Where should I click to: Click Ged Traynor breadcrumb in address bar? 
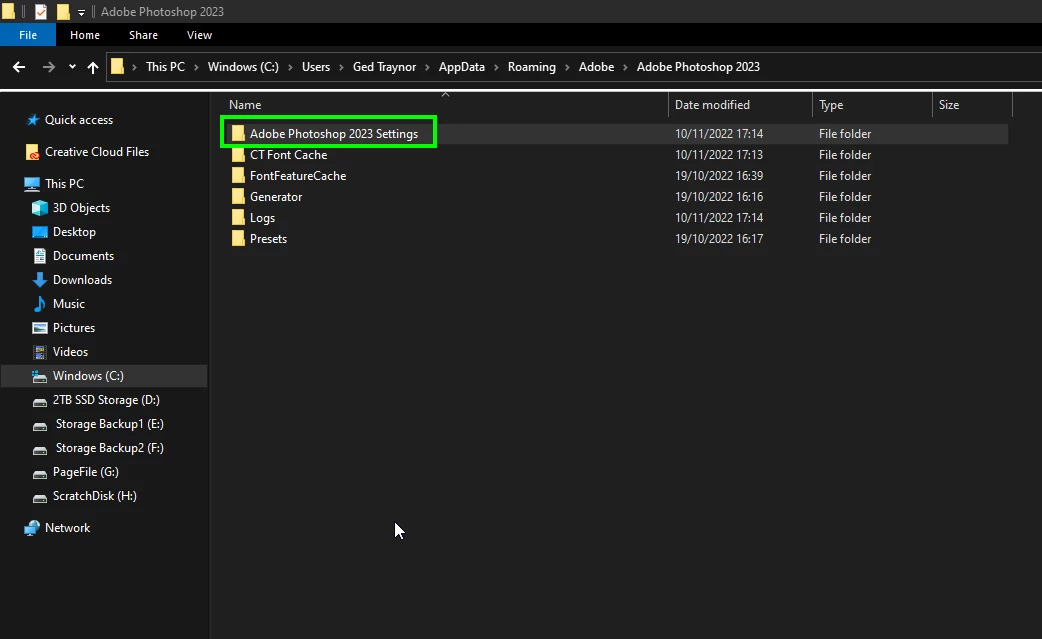pyautogui.click(x=384, y=67)
